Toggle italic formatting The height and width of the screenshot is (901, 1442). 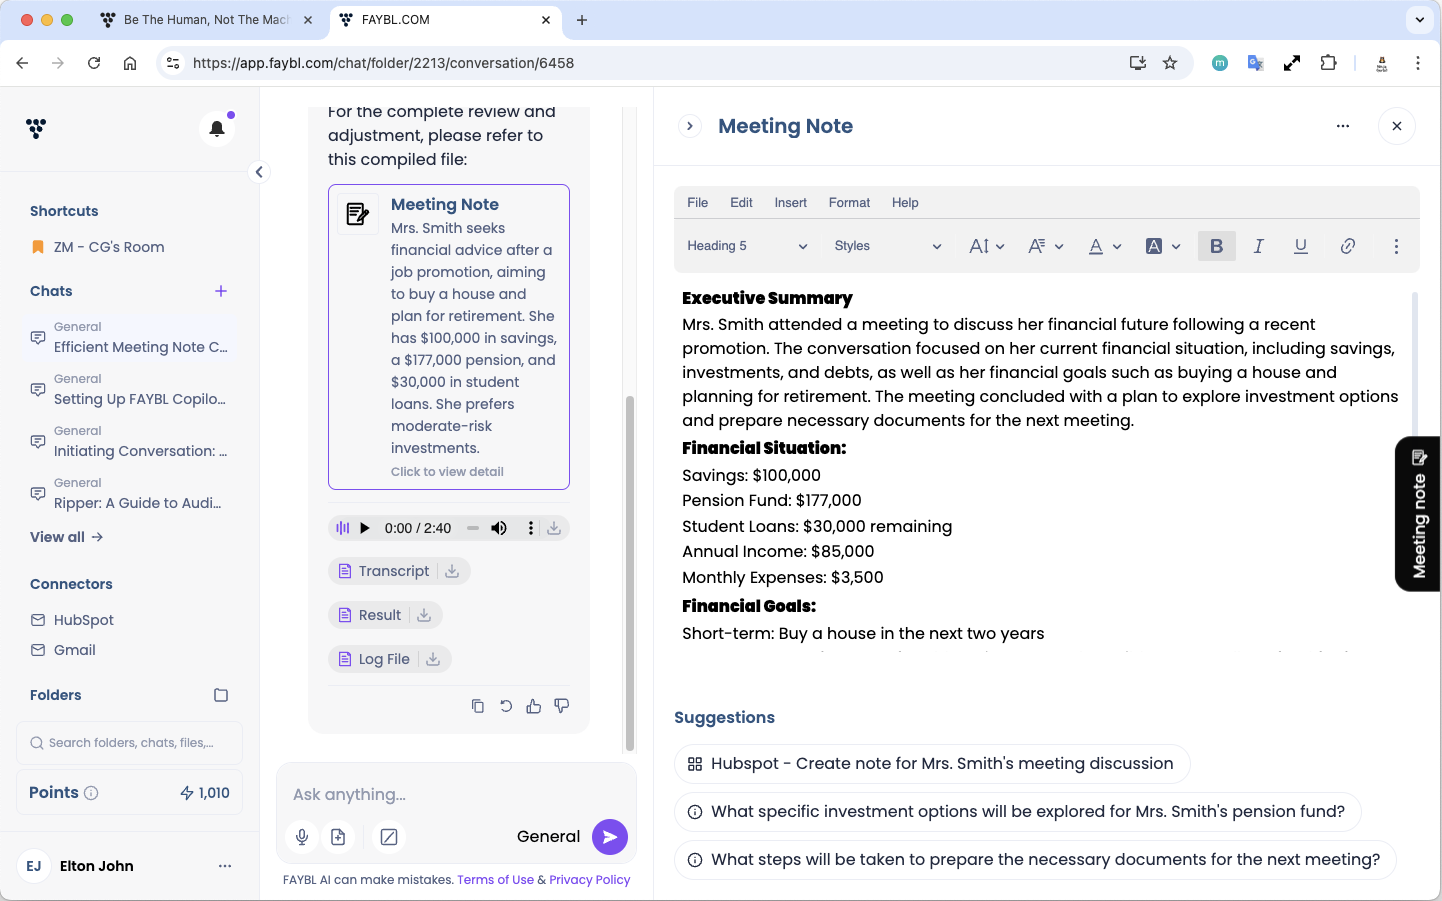1259,246
